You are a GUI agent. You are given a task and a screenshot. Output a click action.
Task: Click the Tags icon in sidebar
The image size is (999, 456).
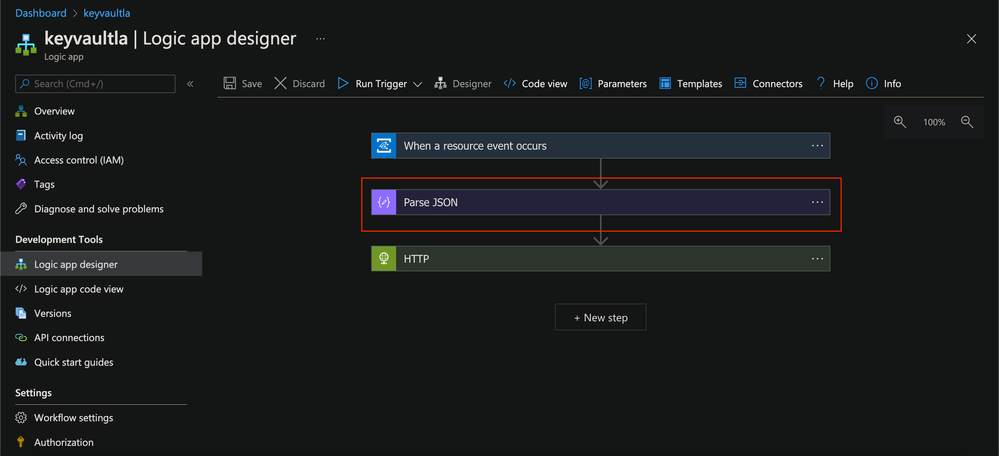21,185
